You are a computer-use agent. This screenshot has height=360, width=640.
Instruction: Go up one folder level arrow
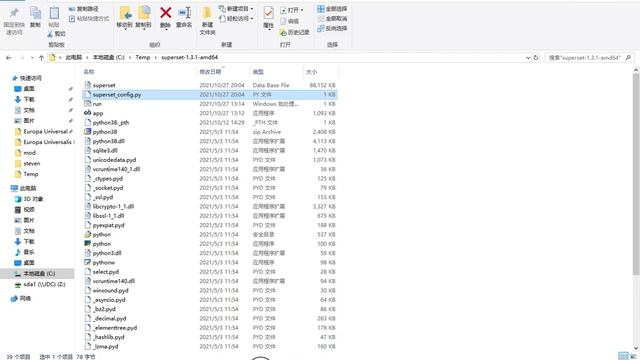click(x=41, y=58)
